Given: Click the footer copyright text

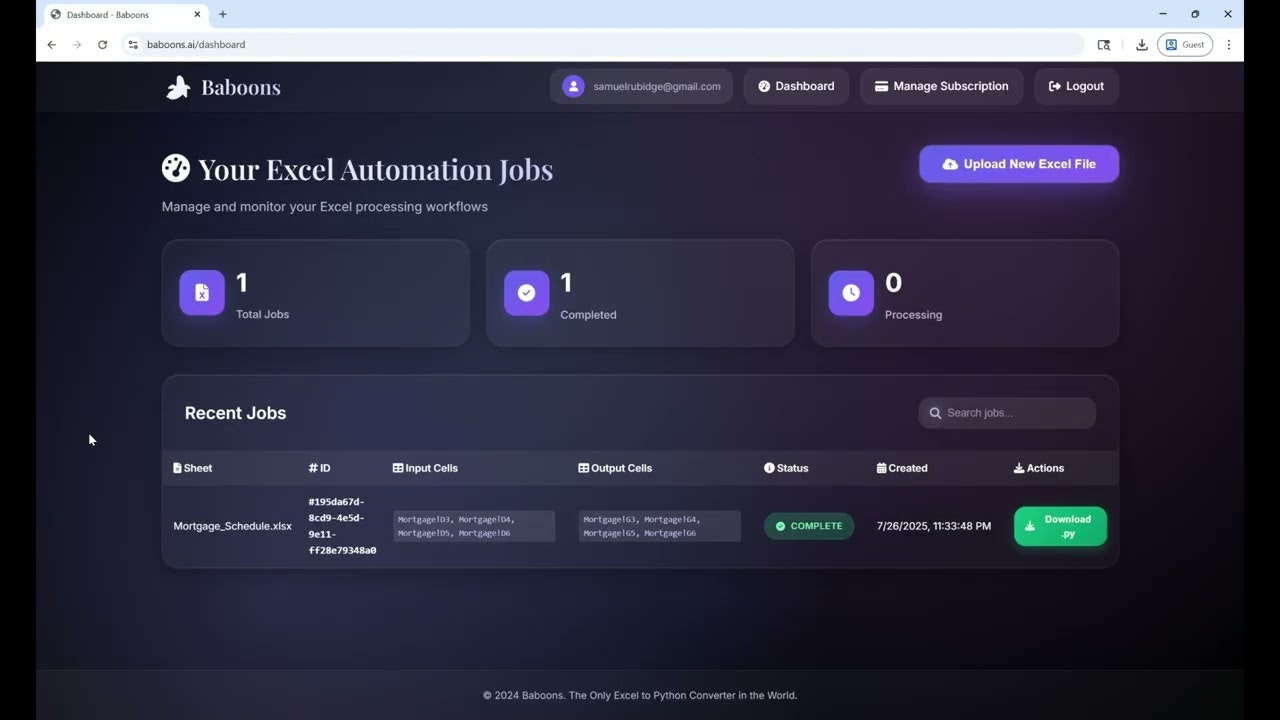Looking at the screenshot, I should pyautogui.click(x=640, y=695).
